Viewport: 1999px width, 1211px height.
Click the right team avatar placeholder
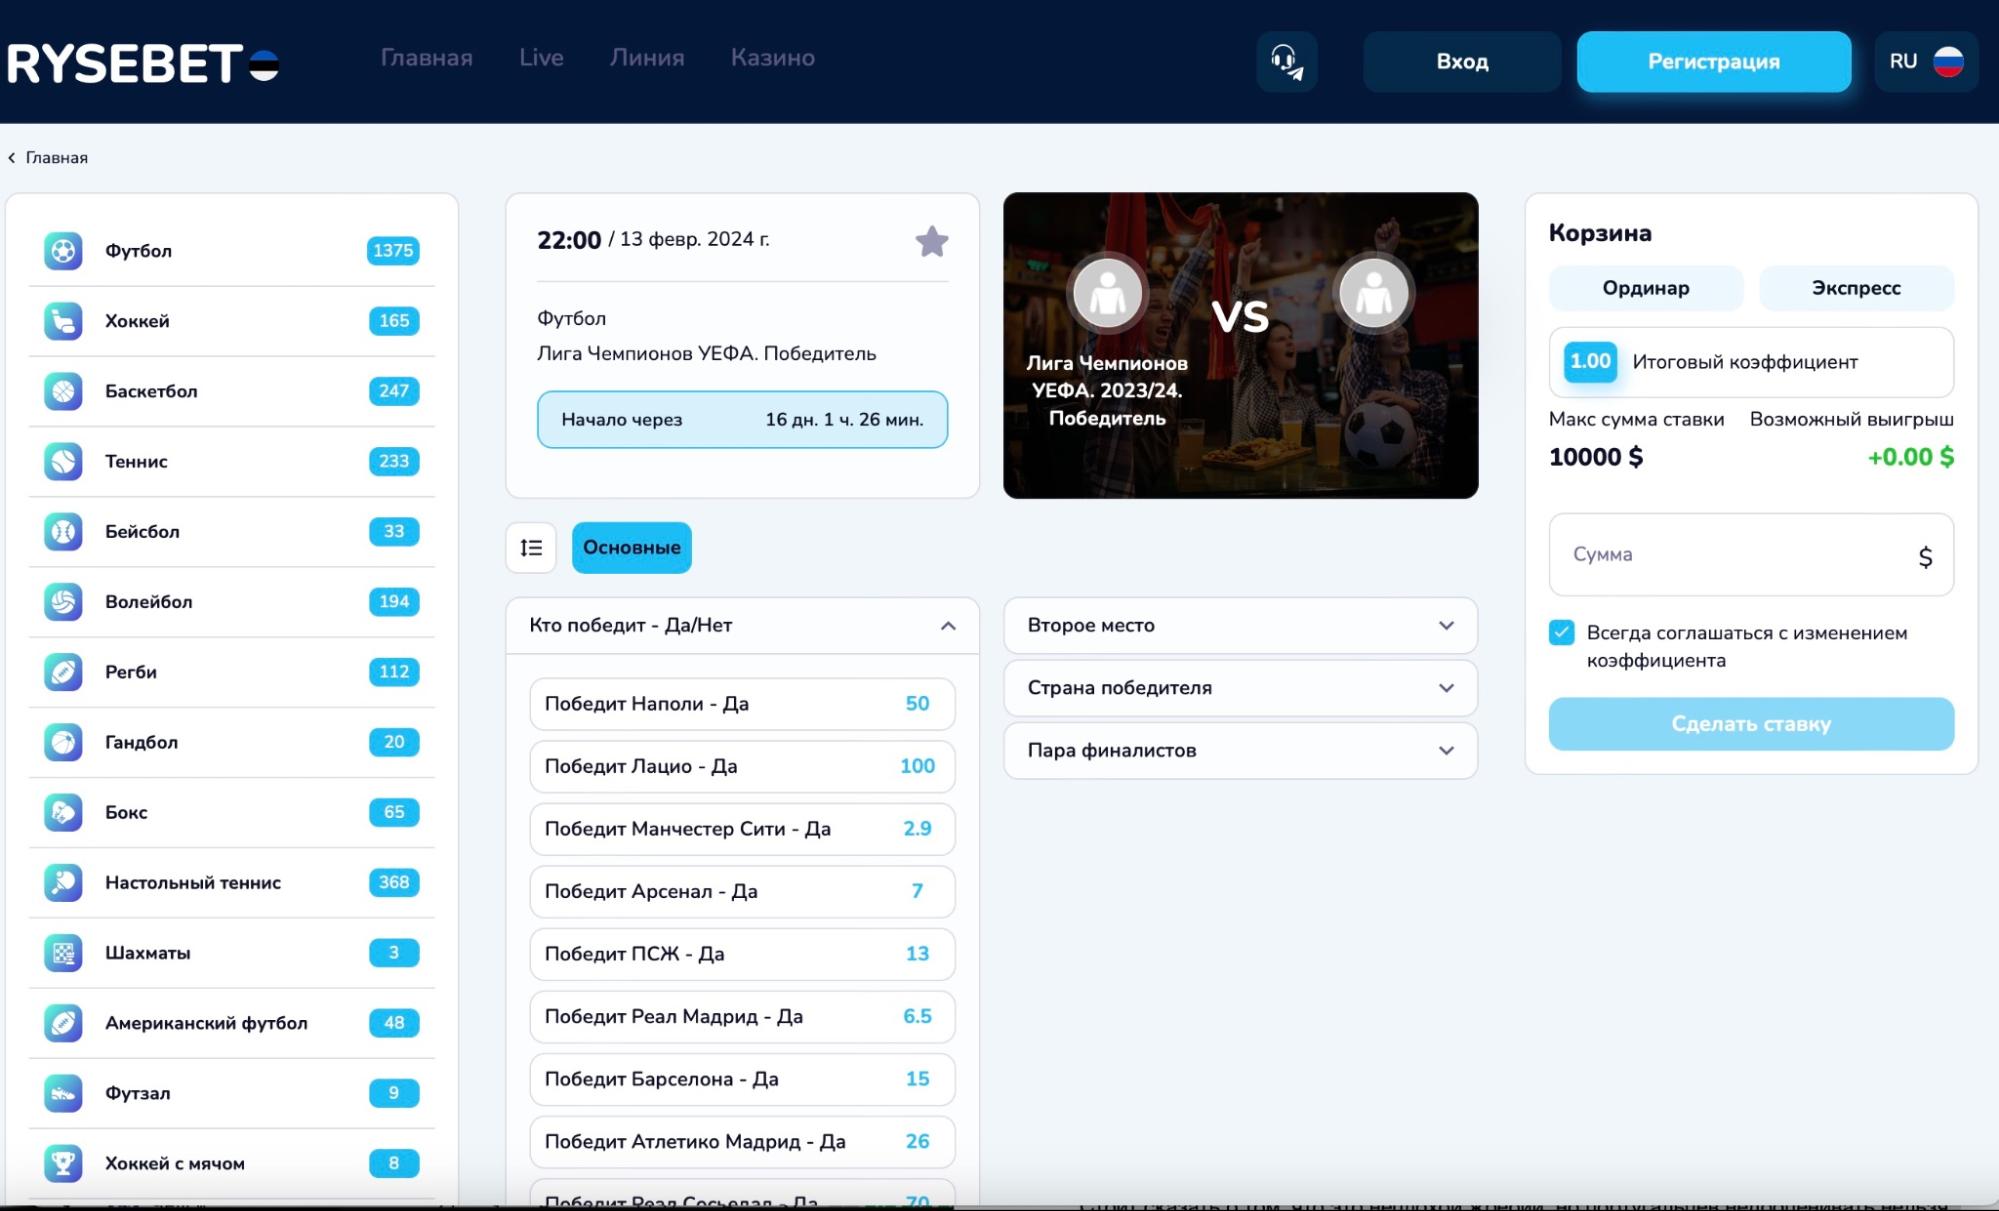coord(1373,293)
